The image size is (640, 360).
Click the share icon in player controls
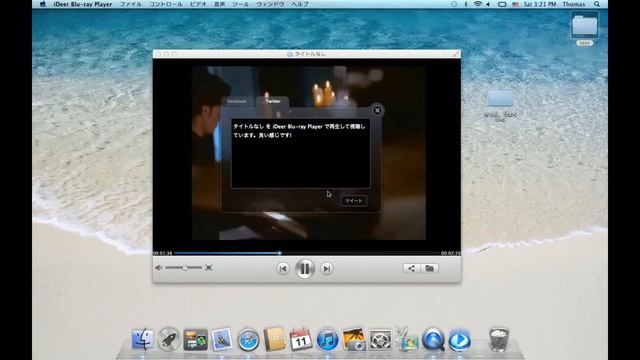pyautogui.click(x=411, y=268)
